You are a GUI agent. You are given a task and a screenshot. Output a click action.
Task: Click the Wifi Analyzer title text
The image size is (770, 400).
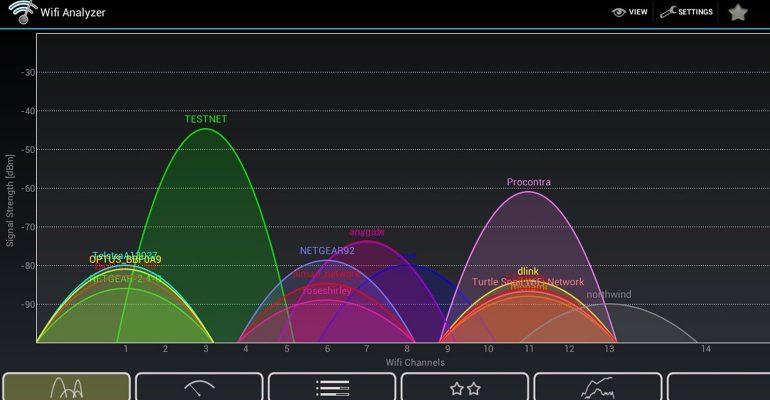(x=73, y=13)
